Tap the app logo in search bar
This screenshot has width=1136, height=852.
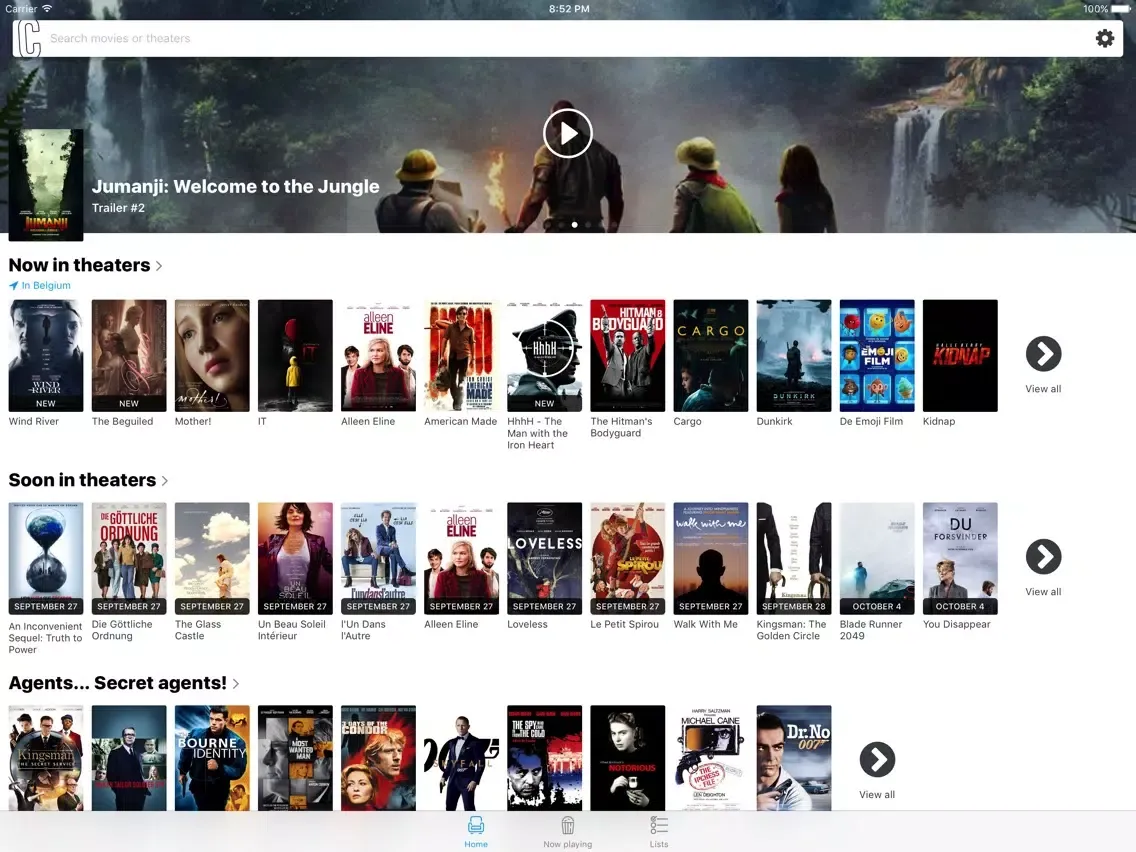coord(29,38)
